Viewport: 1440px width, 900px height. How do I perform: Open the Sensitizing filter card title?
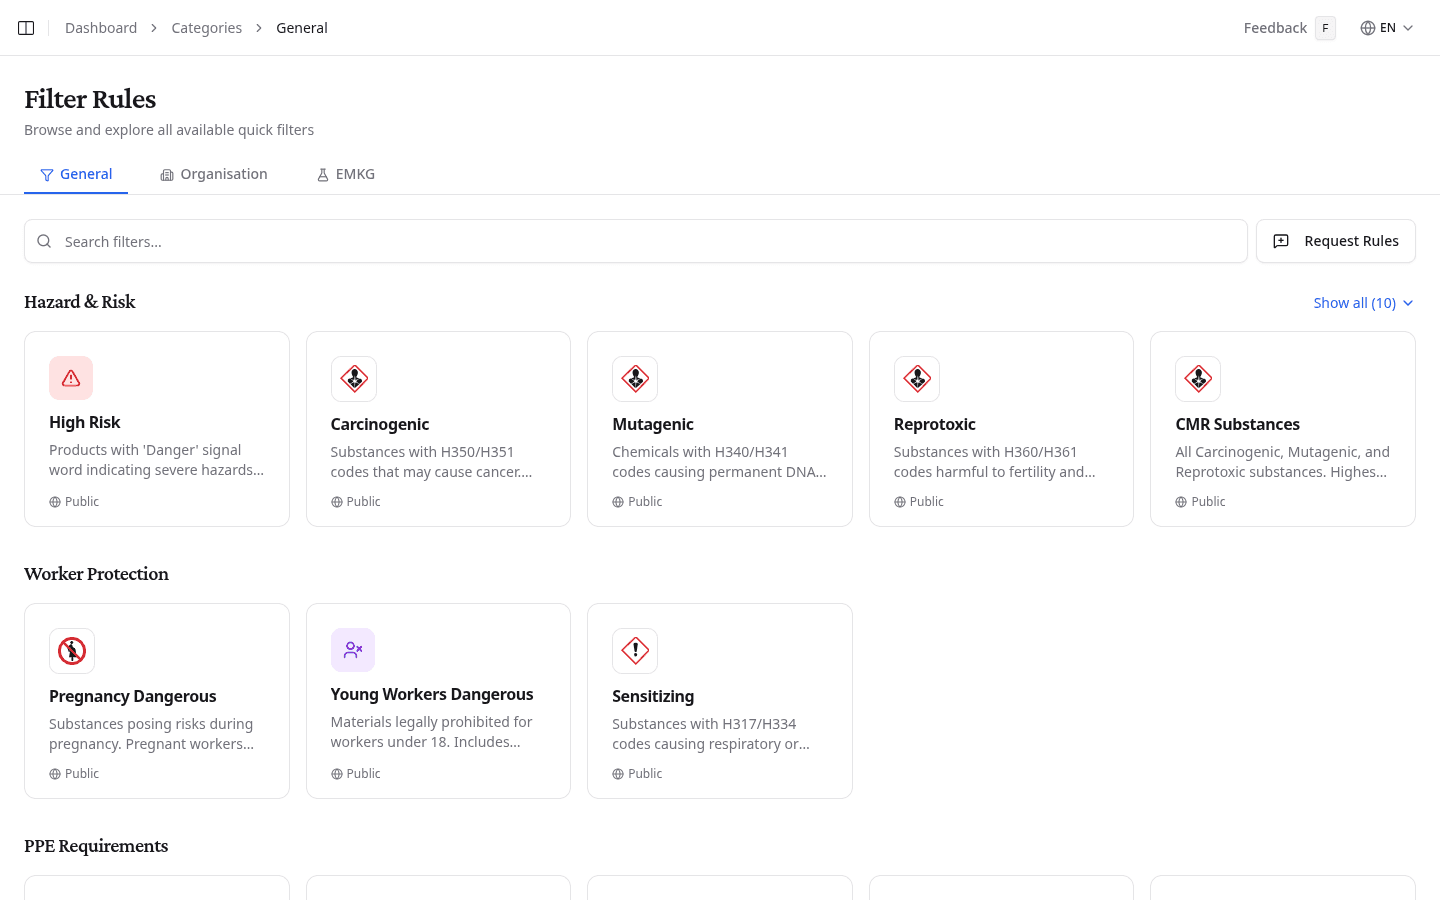tap(653, 696)
